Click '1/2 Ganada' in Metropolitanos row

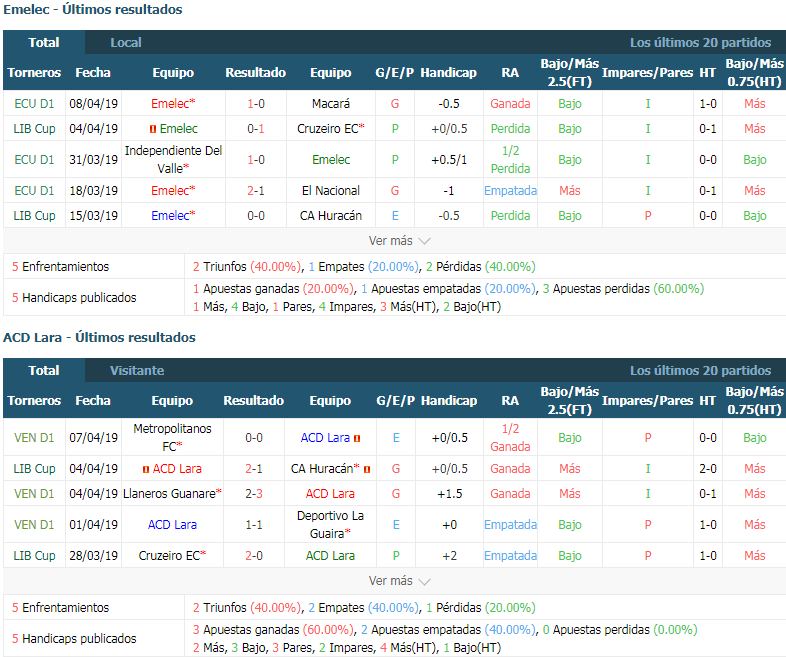510,437
